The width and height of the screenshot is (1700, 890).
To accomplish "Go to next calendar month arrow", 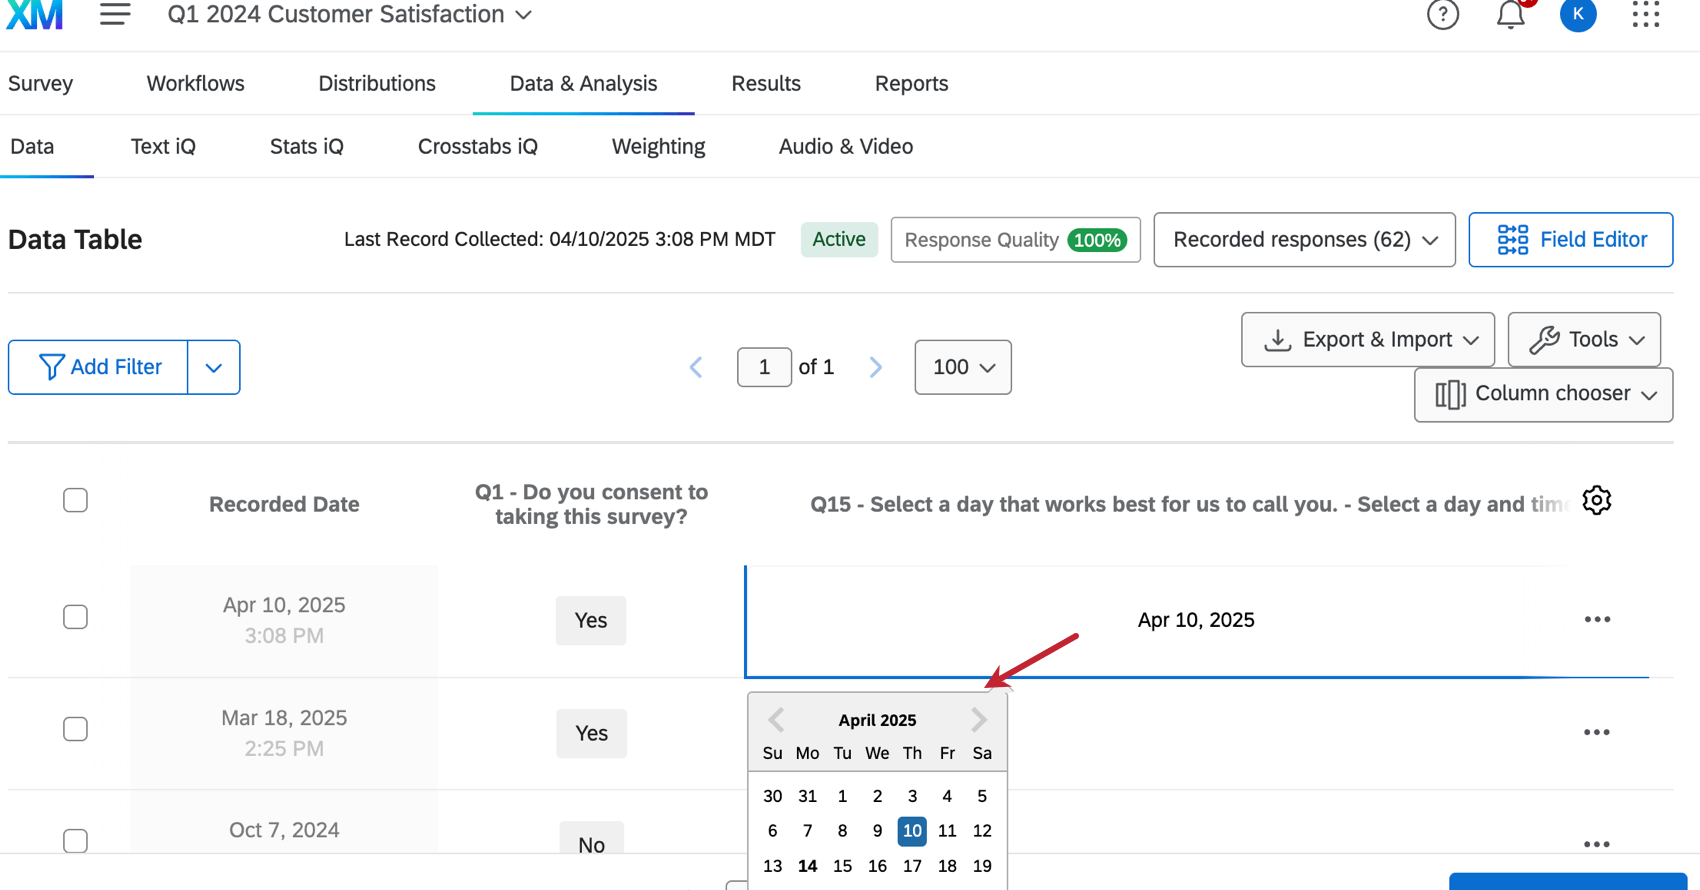I will click(978, 719).
